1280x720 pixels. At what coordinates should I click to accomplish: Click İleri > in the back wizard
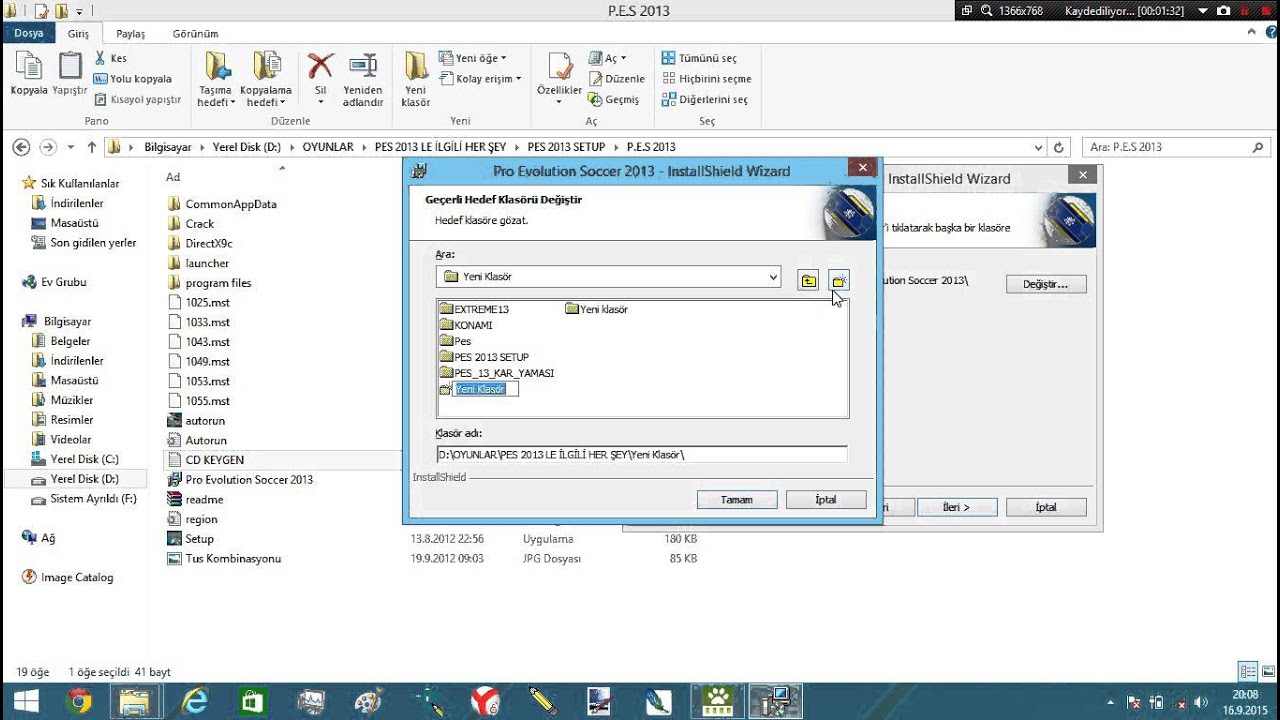pyautogui.click(x=956, y=507)
